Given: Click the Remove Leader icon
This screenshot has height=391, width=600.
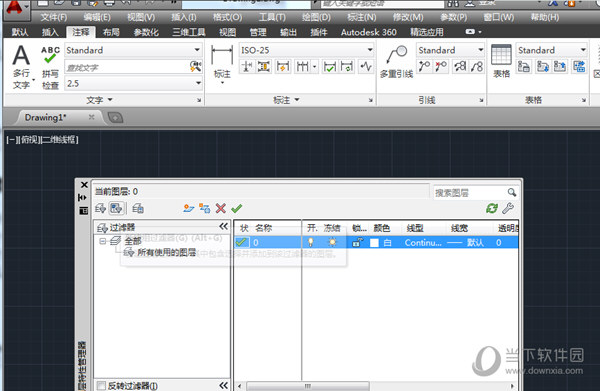Looking at the screenshot, I should tap(441, 67).
